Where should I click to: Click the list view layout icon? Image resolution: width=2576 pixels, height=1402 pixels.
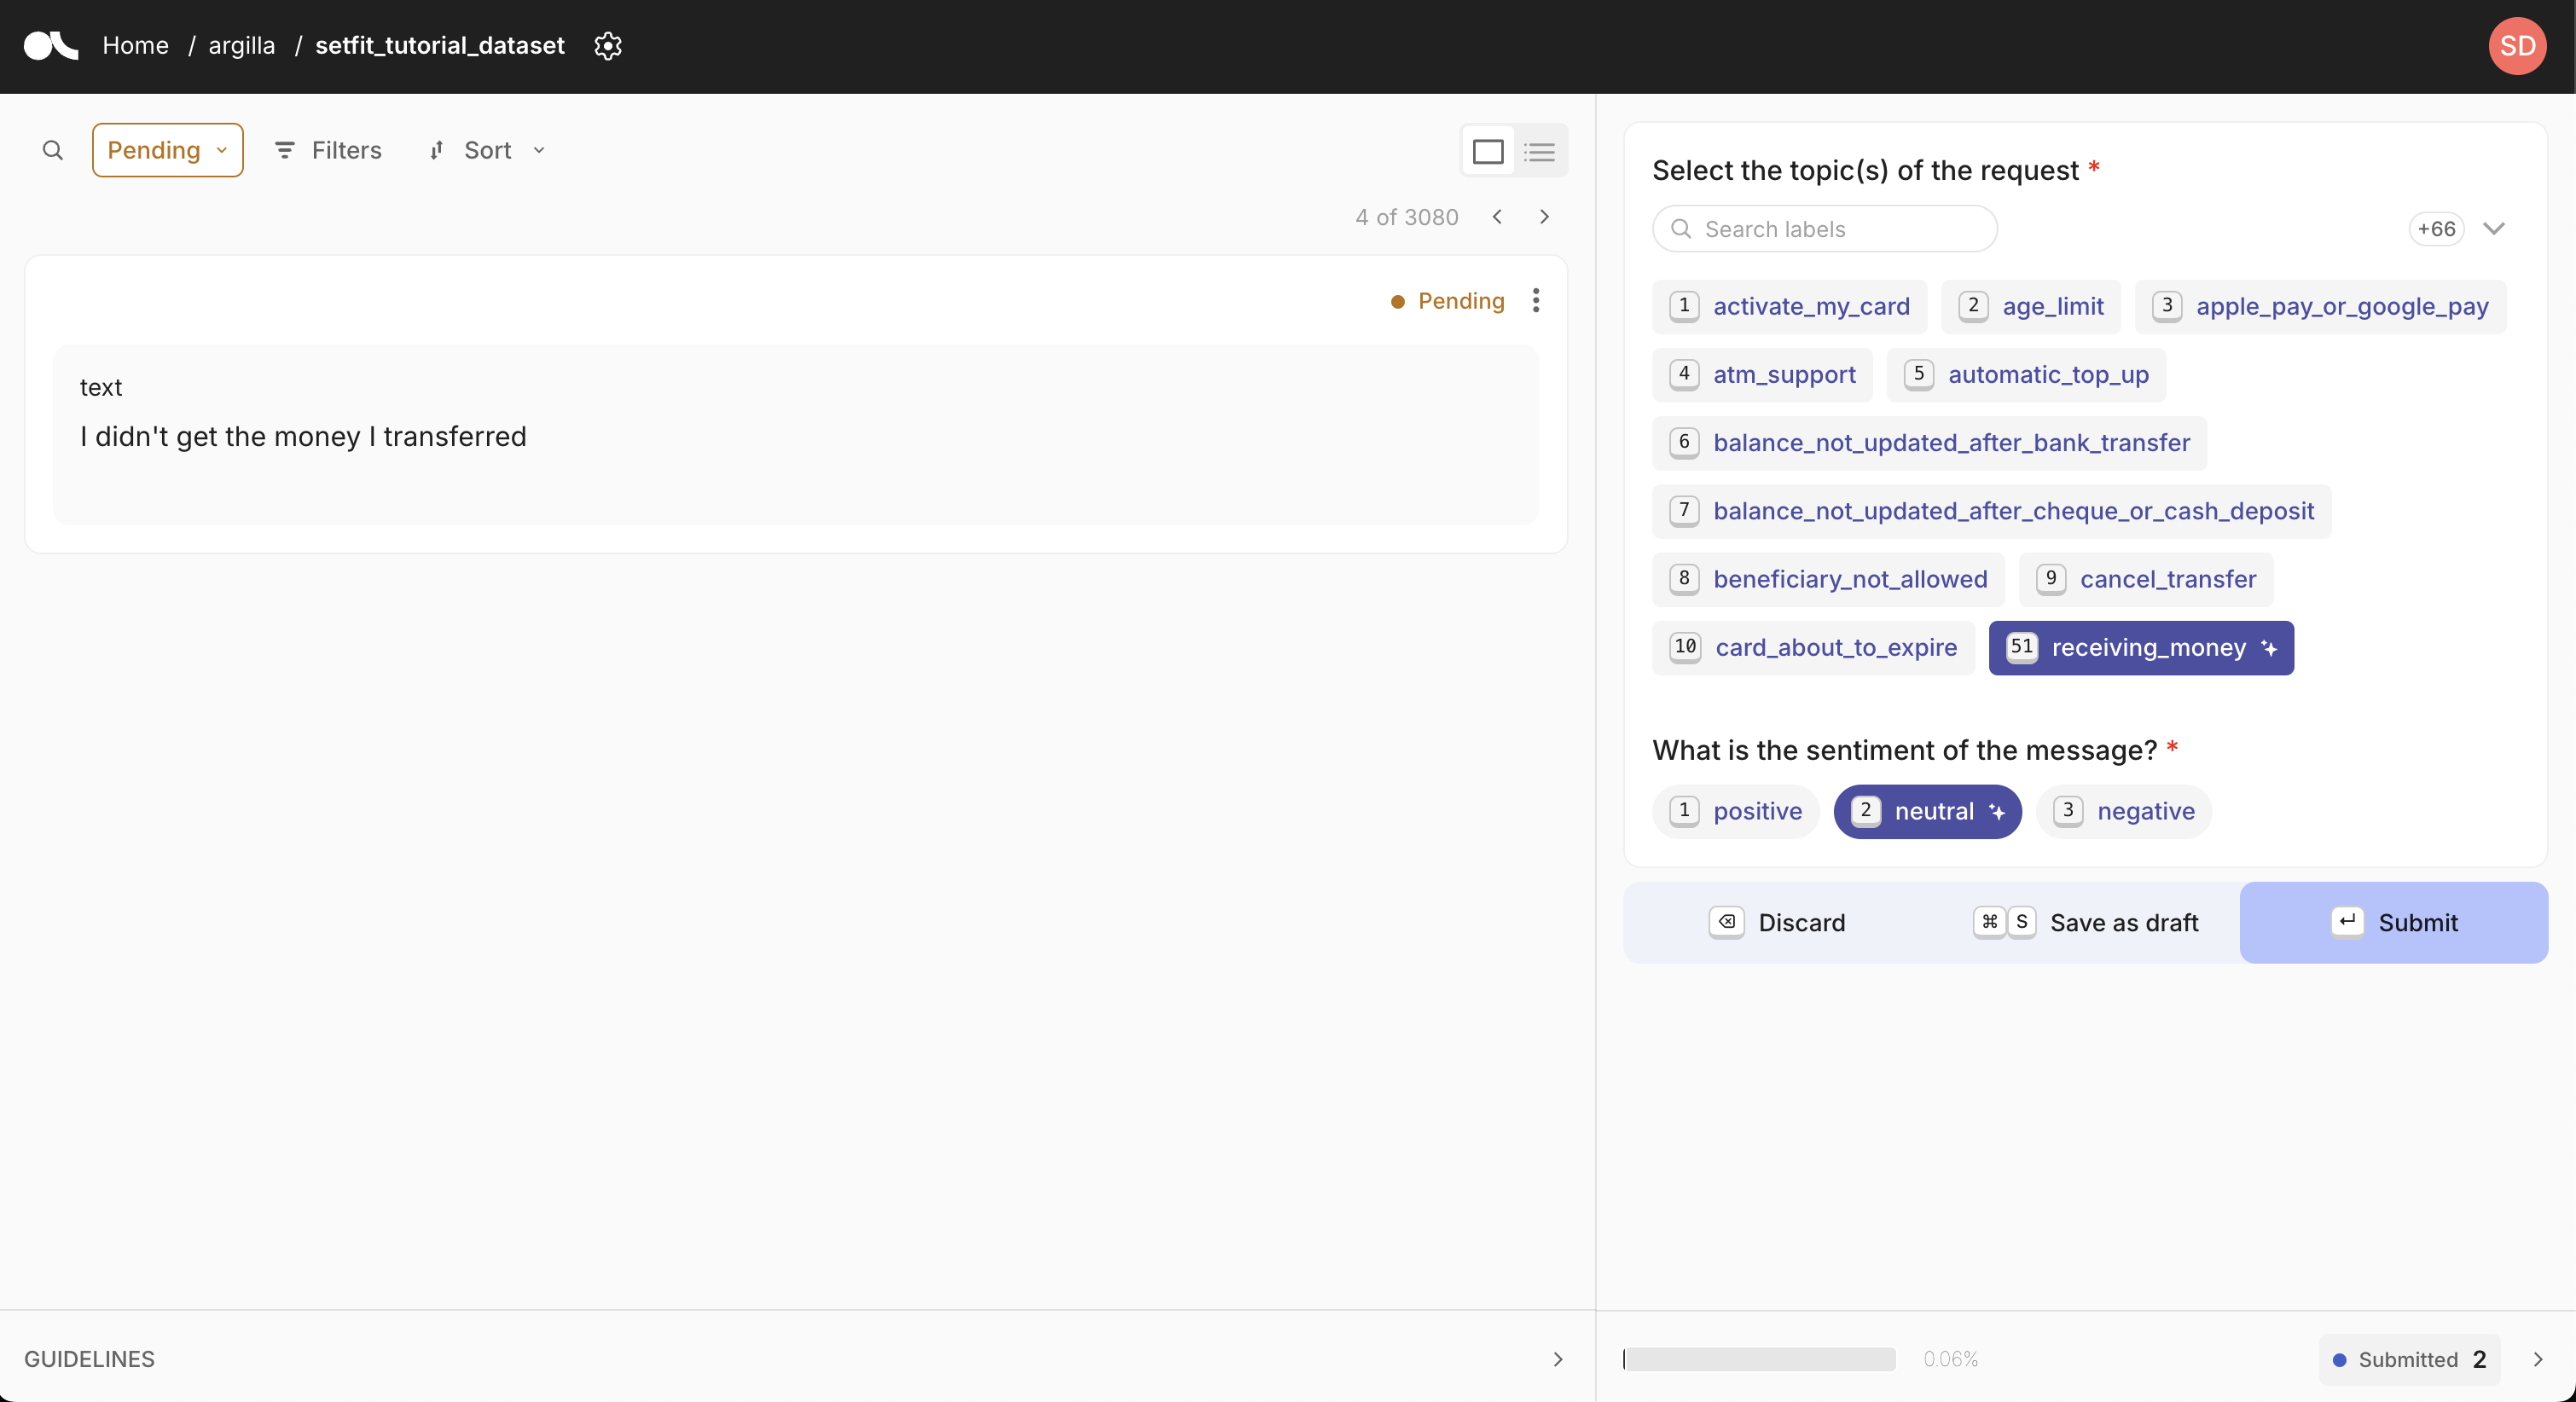pyautogui.click(x=1540, y=150)
